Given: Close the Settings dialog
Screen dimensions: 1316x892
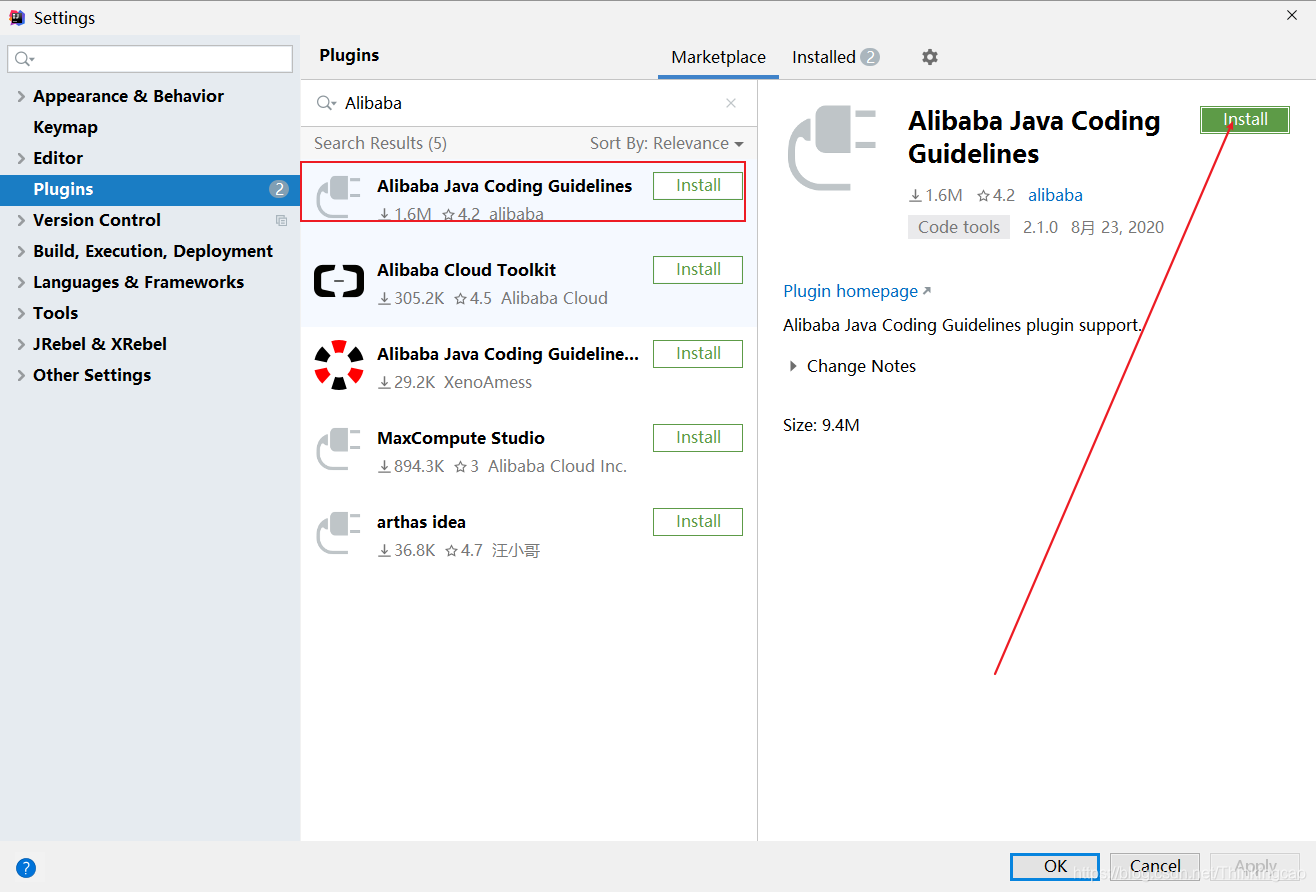Looking at the screenshot, I should 1292,15.
